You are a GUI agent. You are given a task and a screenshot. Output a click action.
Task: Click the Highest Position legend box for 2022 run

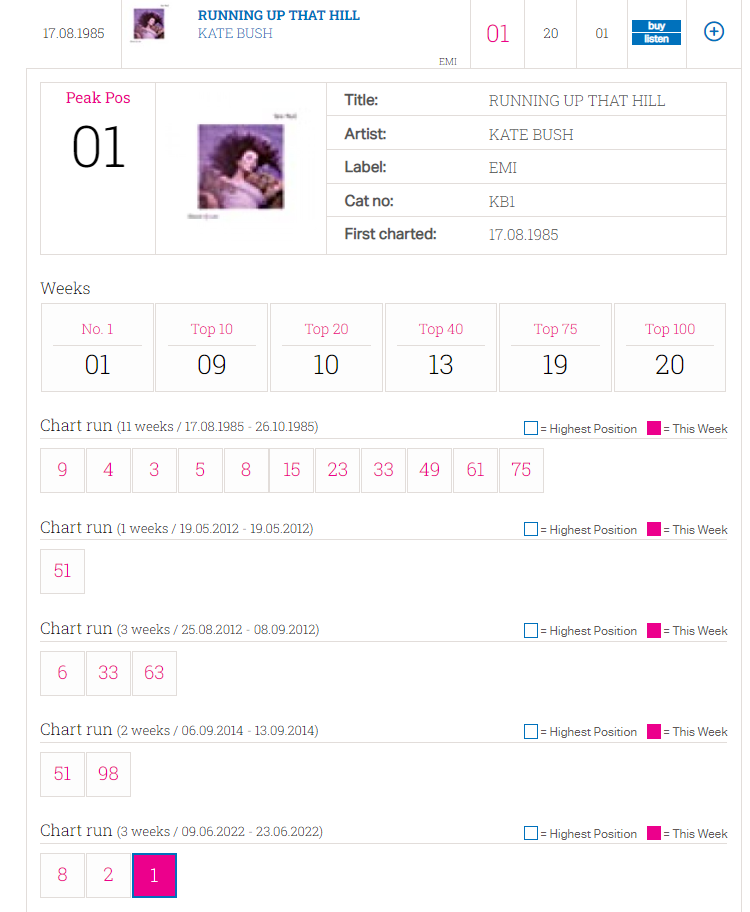531,833
